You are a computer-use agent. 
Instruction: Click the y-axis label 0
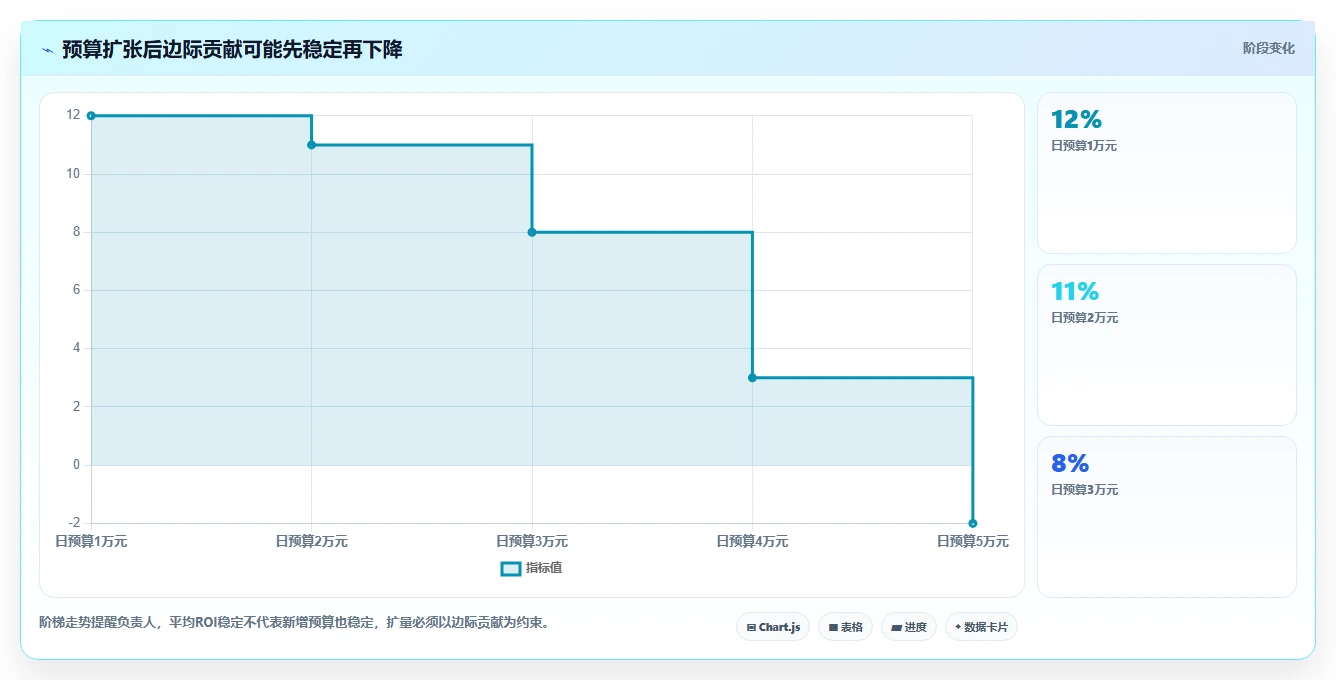(x=76, y=465)
